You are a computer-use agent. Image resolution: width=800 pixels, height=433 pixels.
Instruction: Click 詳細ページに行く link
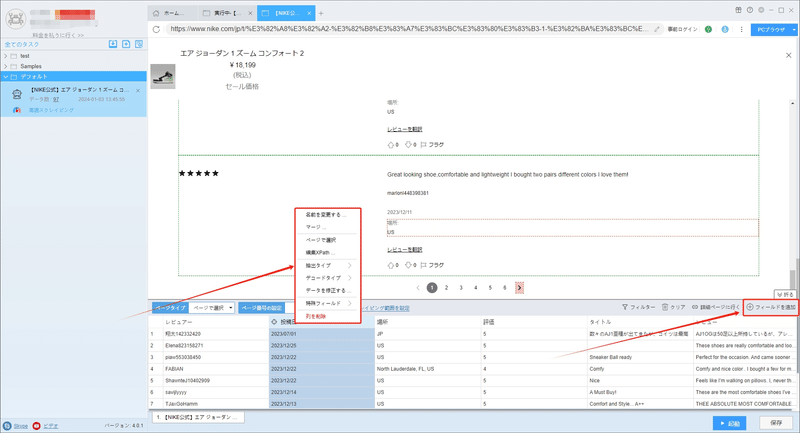coord(716,307)
